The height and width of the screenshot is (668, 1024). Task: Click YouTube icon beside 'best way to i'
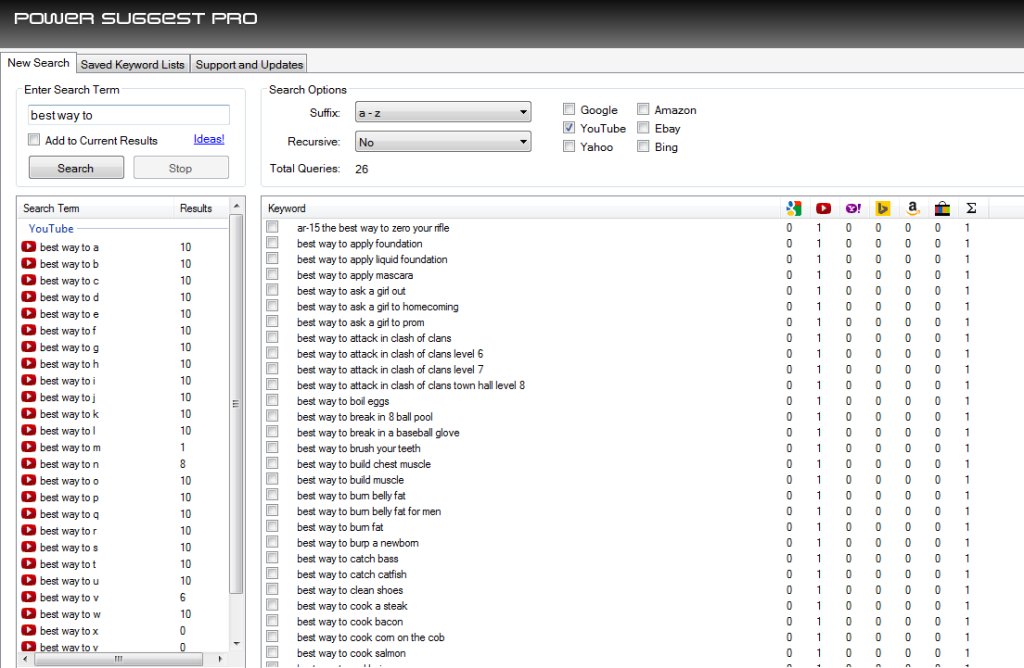[x=29, y=380]
